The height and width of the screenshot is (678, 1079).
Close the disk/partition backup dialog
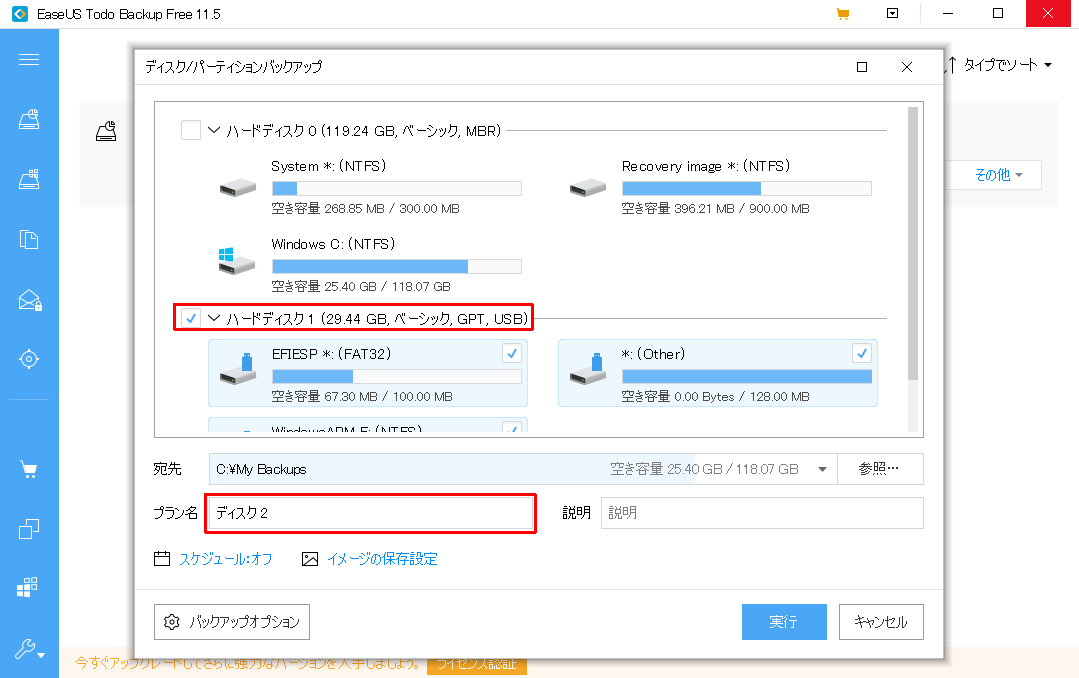pyautogui.click(x=907, y=67)
